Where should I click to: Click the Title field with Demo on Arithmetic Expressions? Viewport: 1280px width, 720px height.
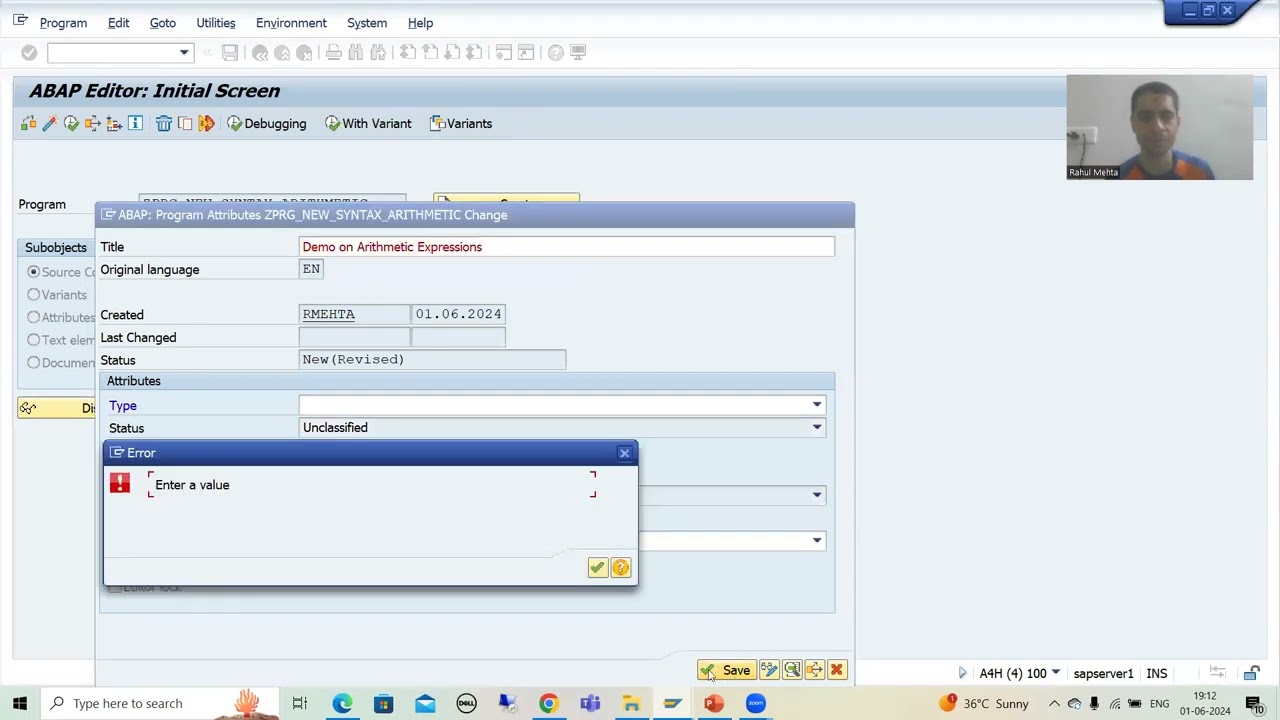tap(566, 247)
